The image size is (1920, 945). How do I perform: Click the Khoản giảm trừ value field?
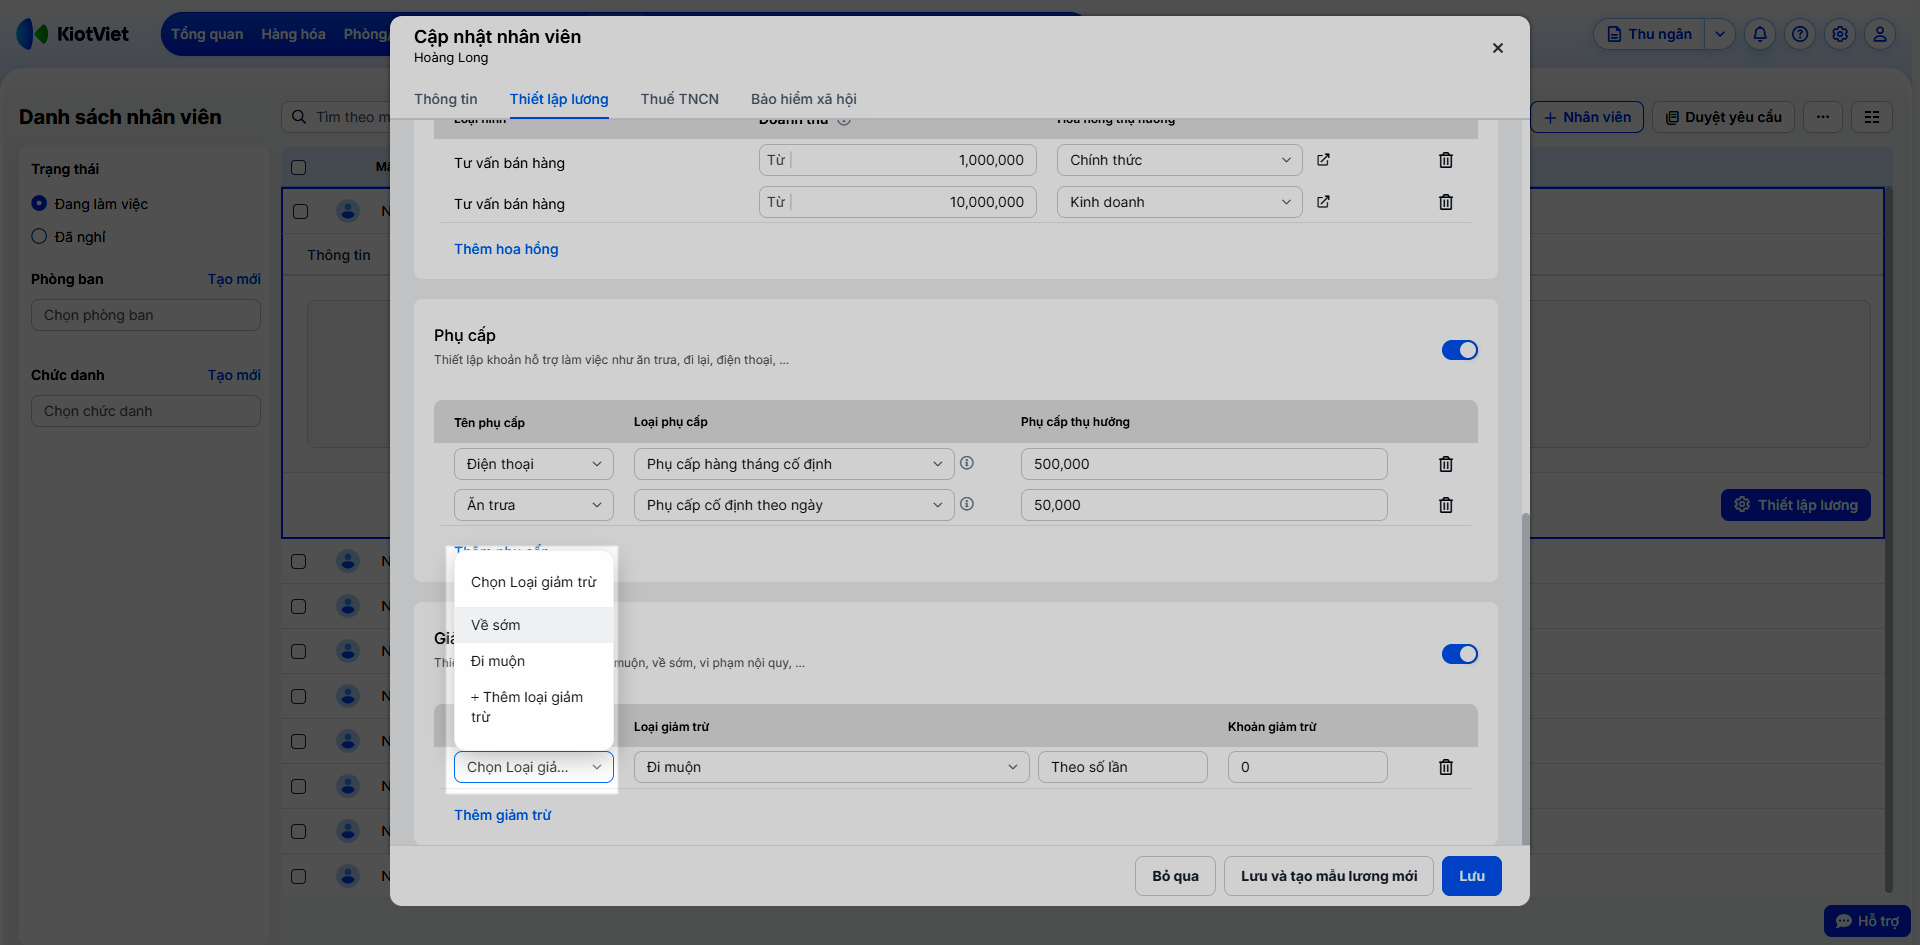click(x=1308, y=767)
